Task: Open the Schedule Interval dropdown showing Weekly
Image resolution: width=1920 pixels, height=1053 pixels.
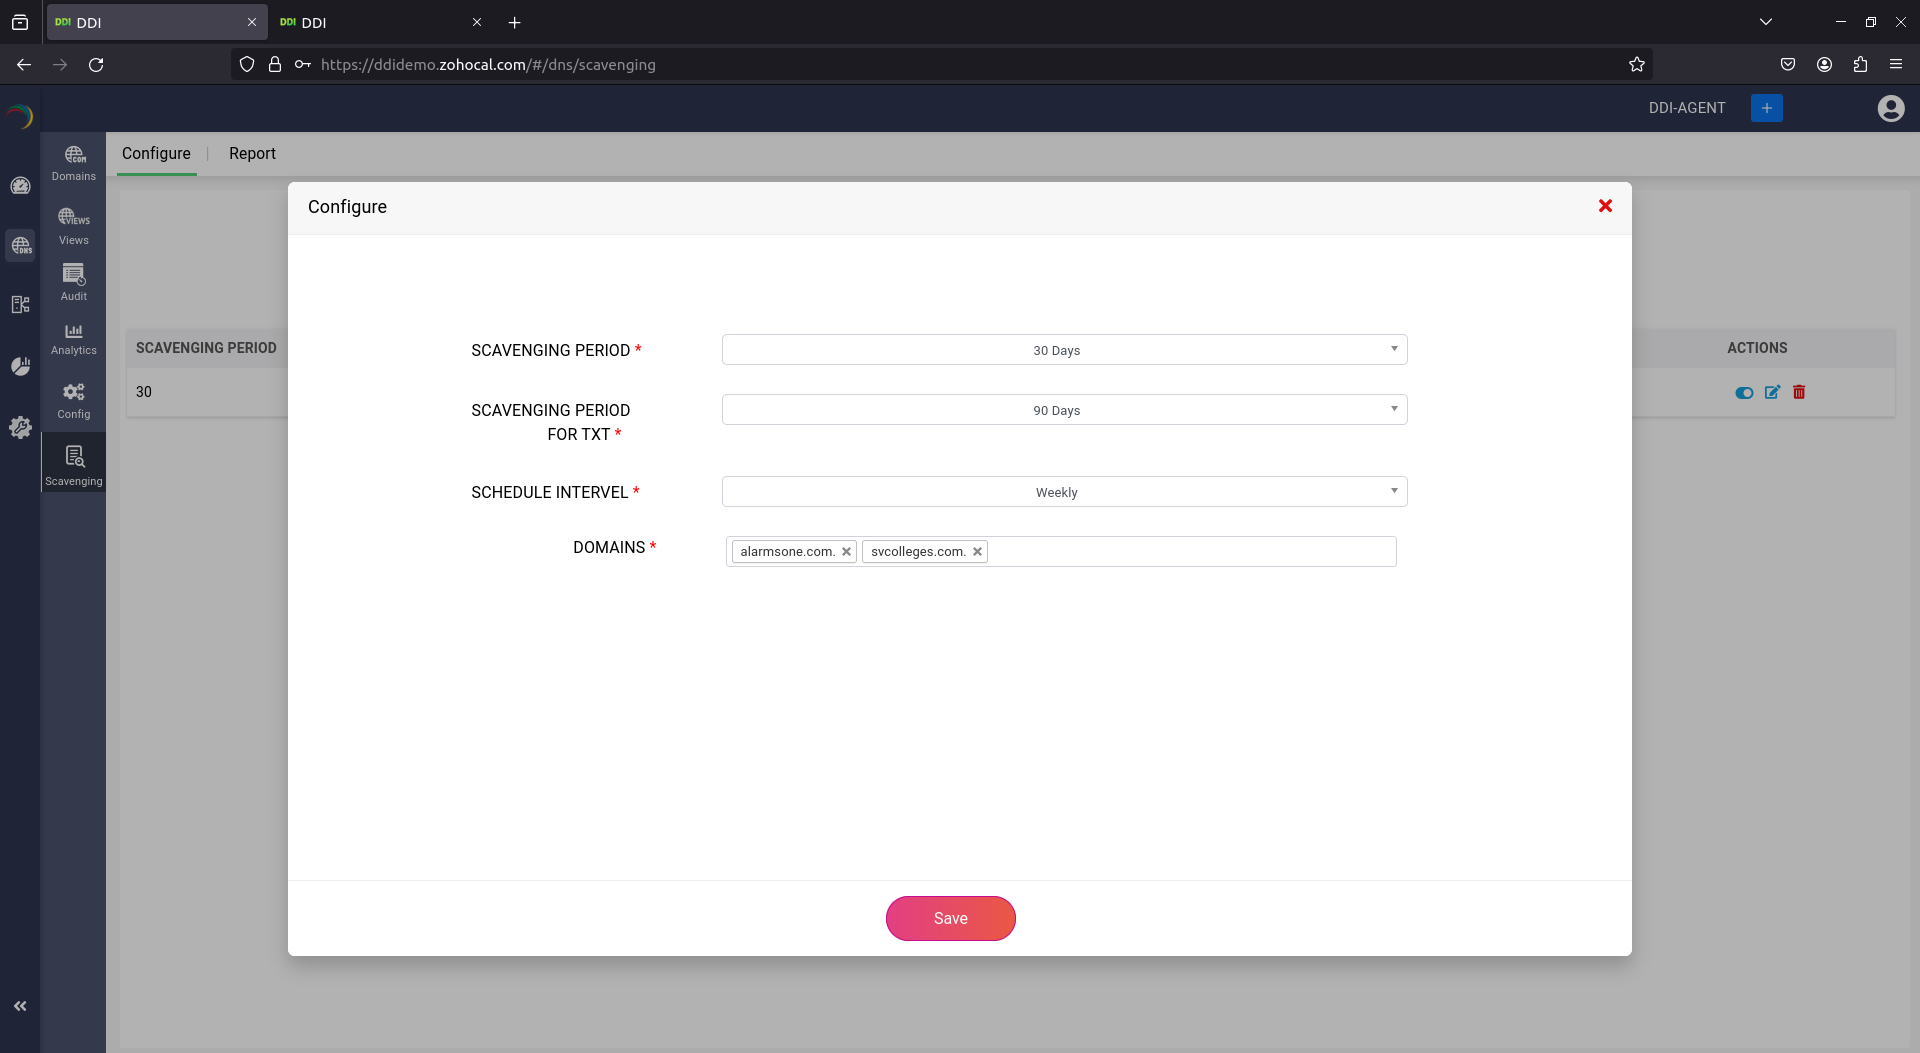Action: (x=1064, y=492)
